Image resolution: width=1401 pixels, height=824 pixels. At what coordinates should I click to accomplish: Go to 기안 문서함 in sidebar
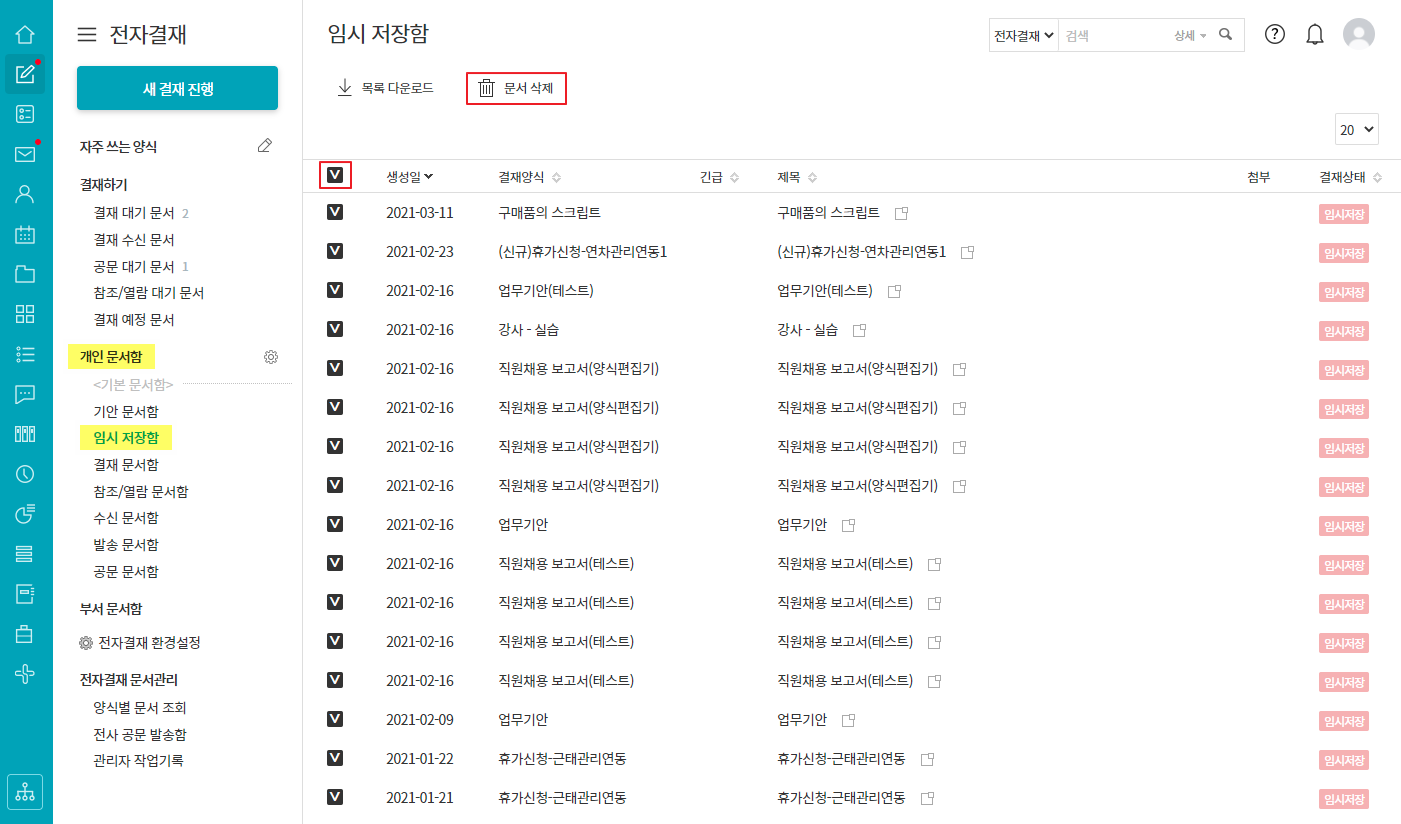click(x=125, y=411)
